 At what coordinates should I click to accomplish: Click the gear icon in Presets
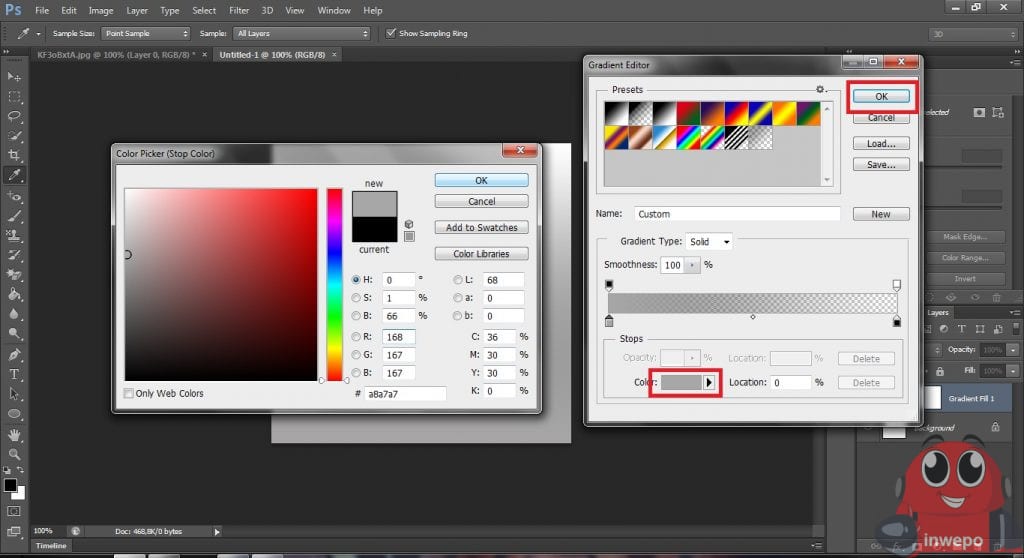(820, 89)
